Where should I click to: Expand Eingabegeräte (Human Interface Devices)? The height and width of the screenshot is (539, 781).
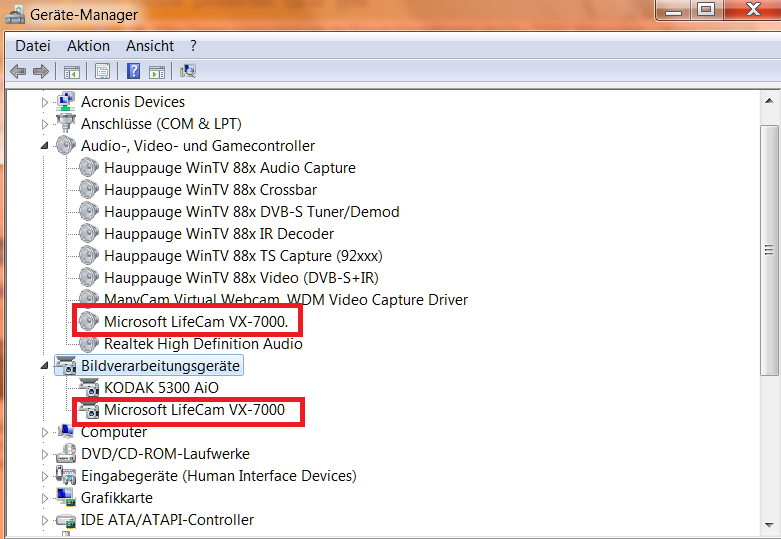[x=44, y=476]
